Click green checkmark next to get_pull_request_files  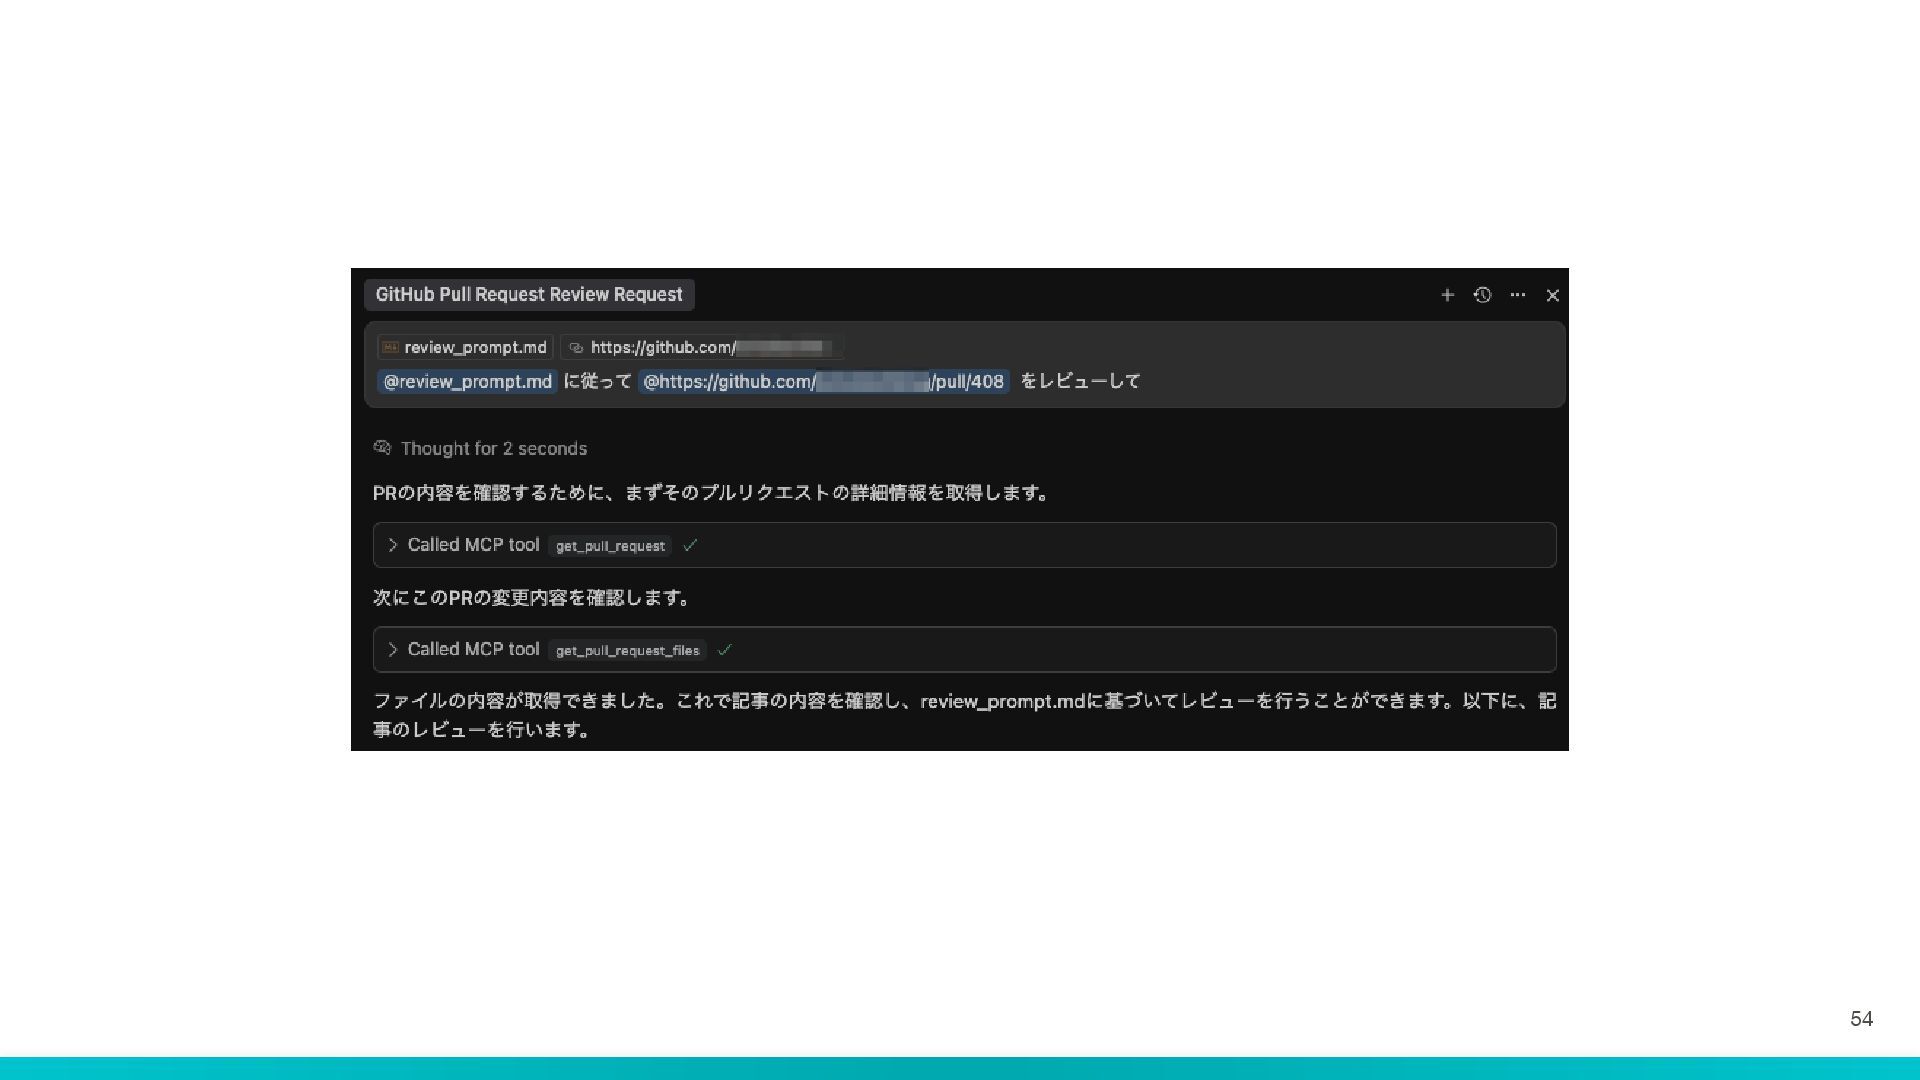[725, 650]
